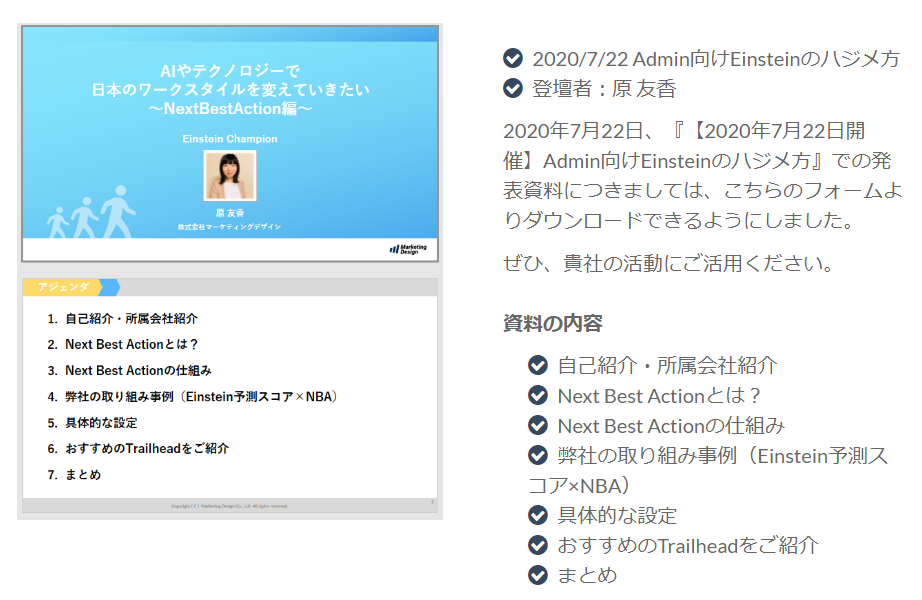The image size is (922, 600).
Task: Click the walking people graphic on the slide
Action: (x=92, y=211)
